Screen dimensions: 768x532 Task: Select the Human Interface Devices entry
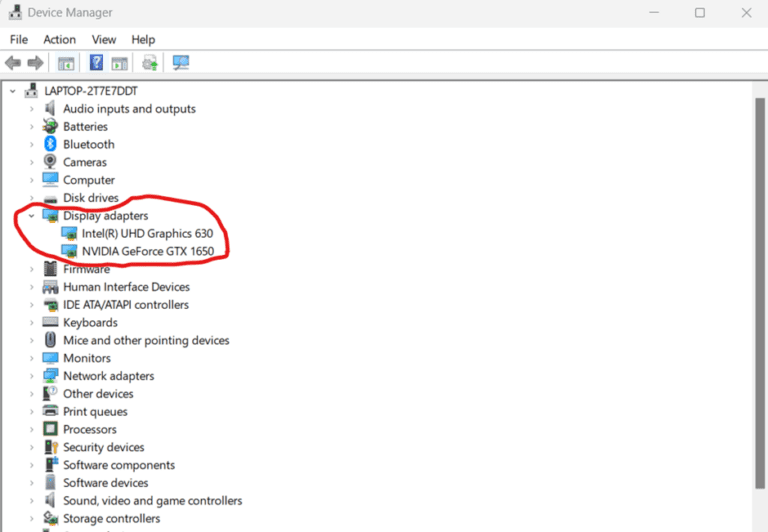coord(126,287)
